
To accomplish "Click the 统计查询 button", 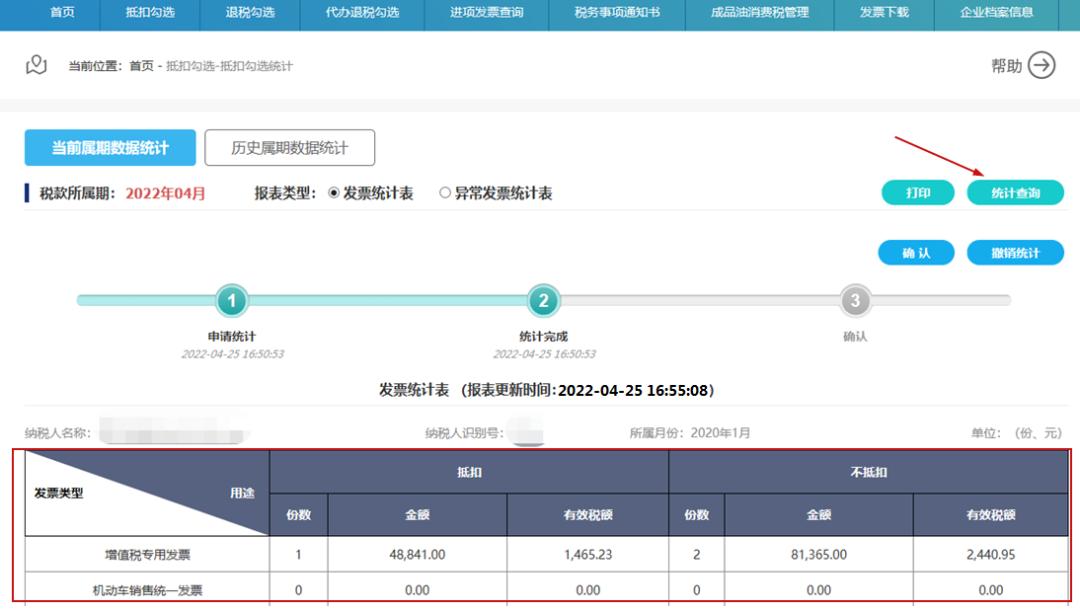I will (x=1018, y=192).
